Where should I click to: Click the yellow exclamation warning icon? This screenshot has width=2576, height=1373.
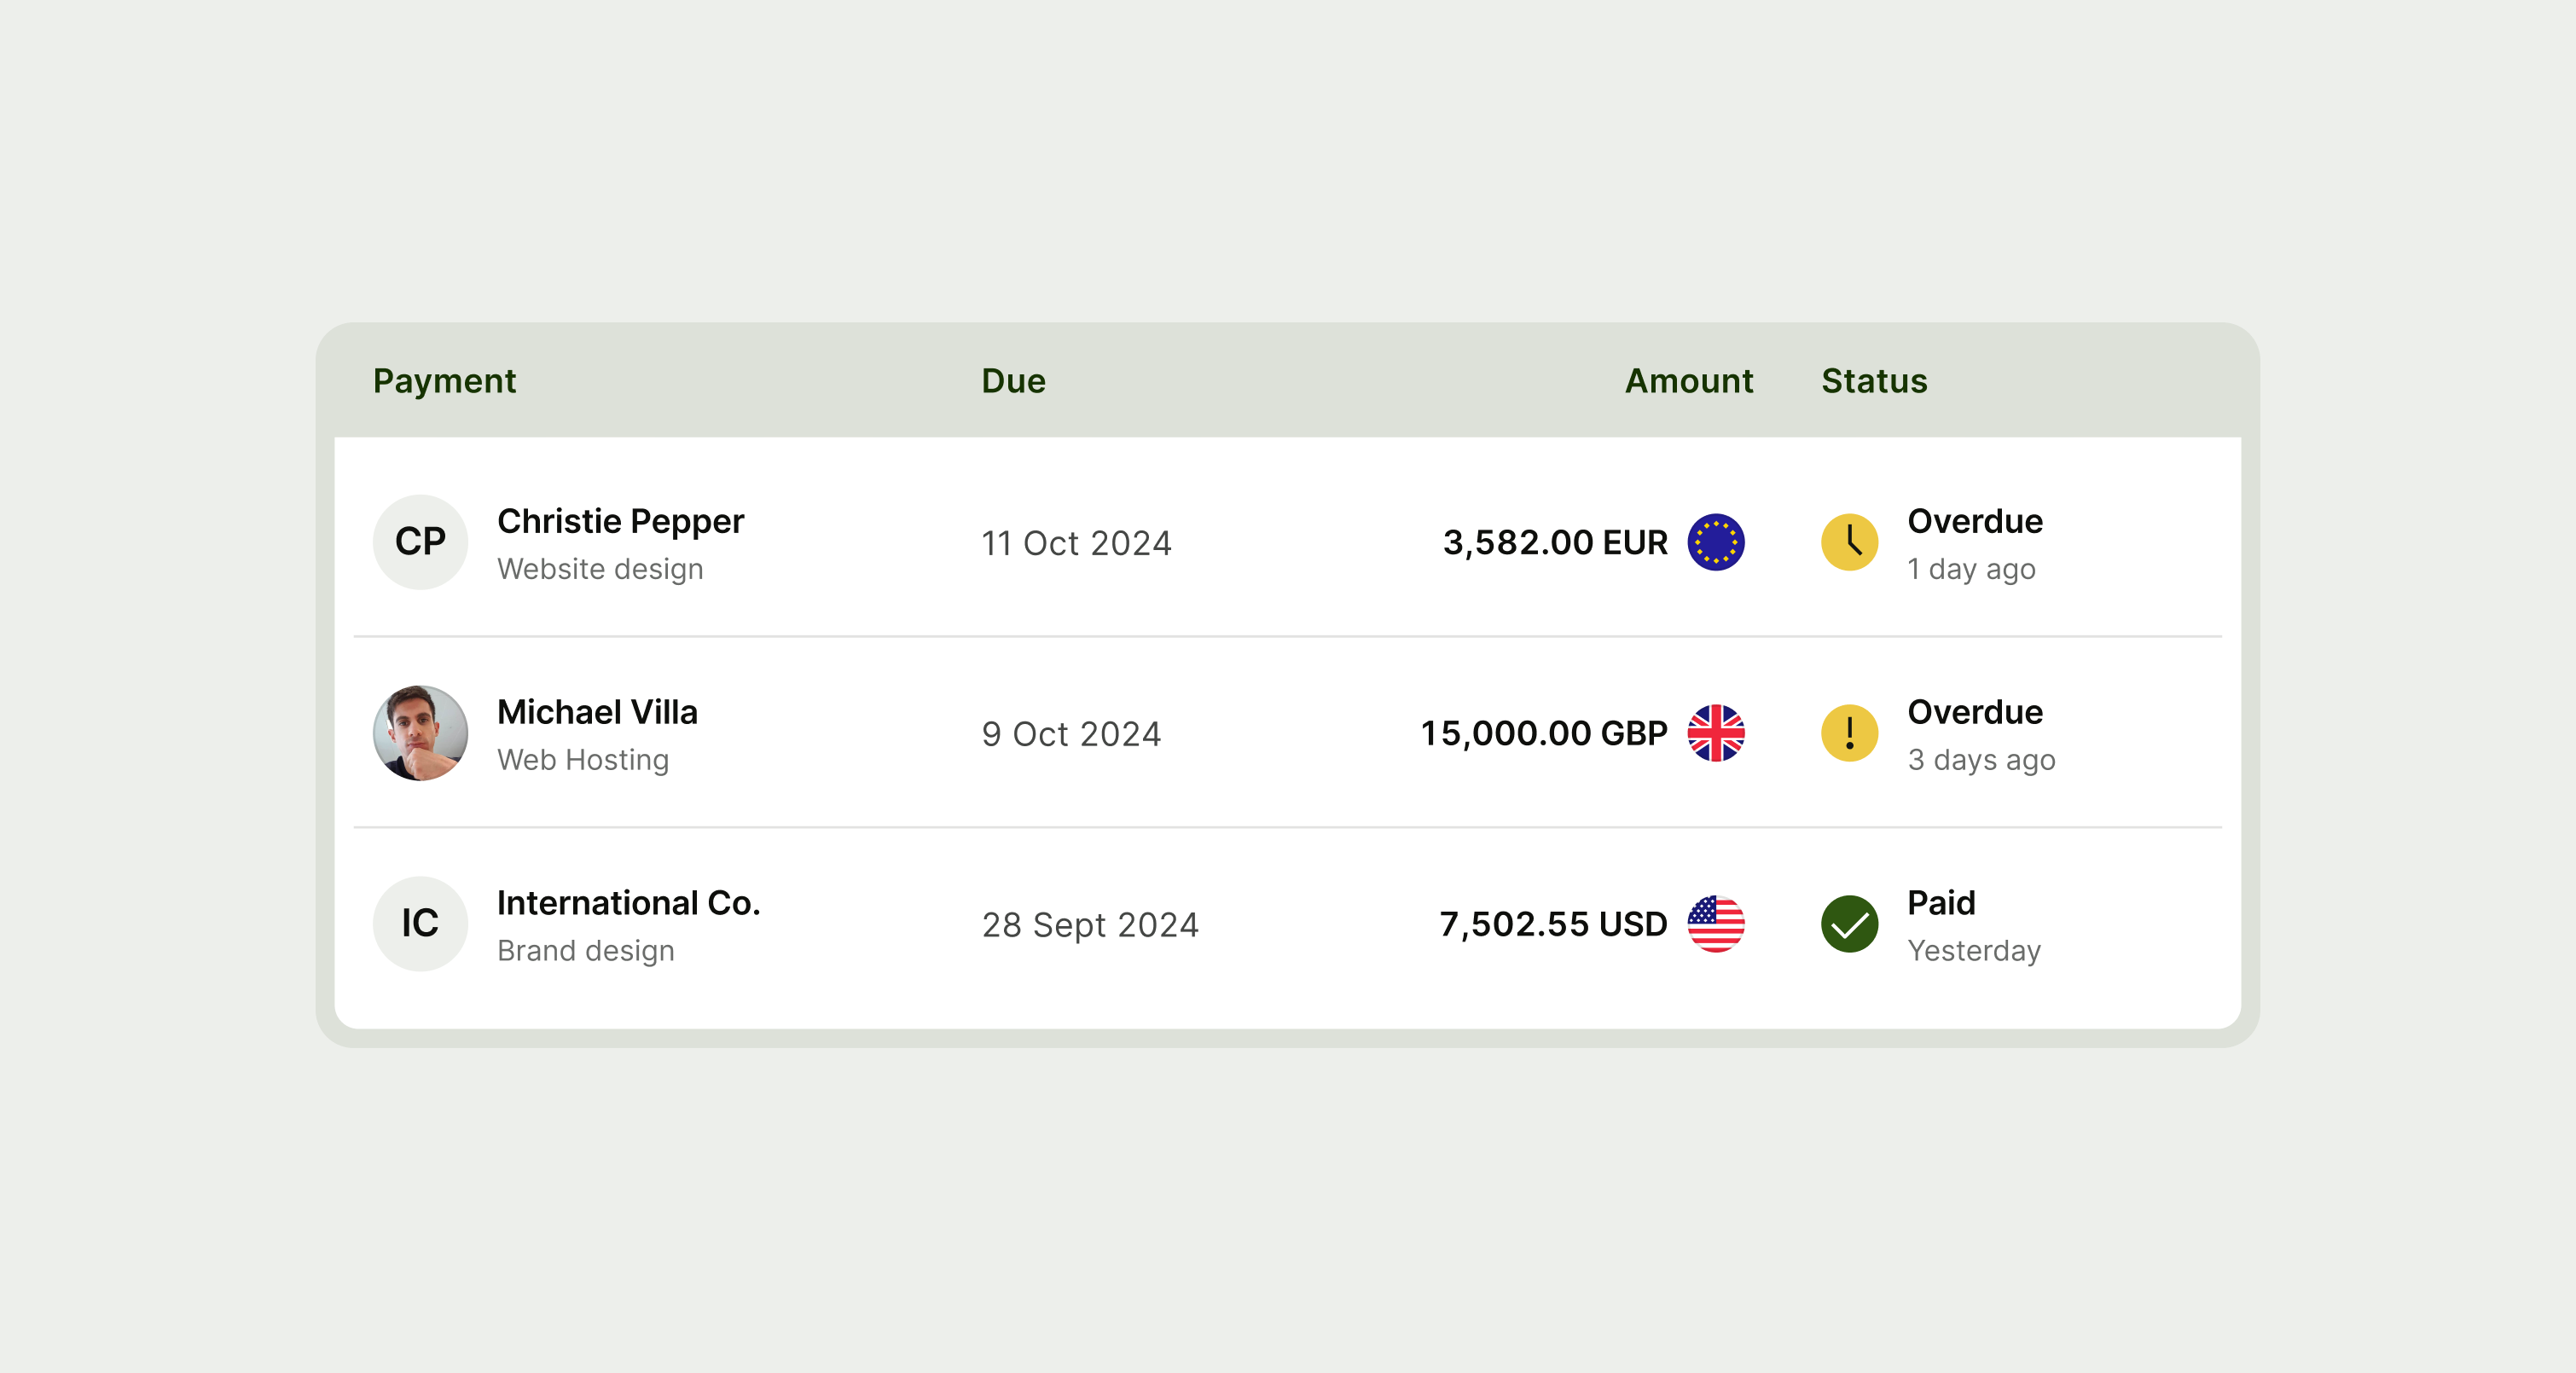[x=1849, y=733]
